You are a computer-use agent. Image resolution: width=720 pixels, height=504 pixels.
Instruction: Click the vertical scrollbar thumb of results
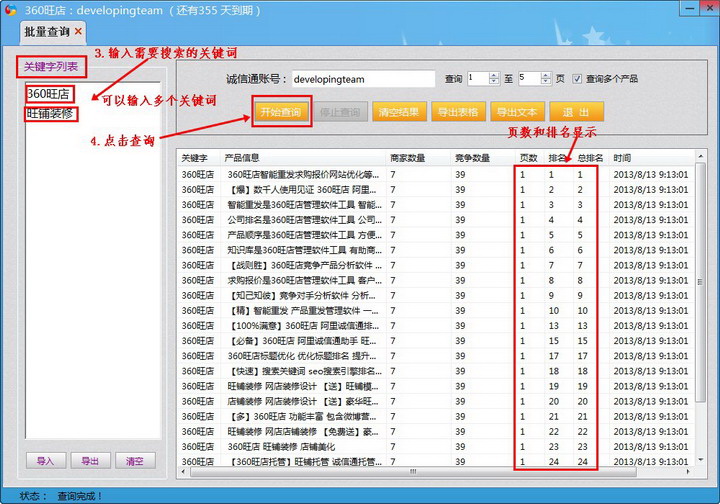pos(700,282)
